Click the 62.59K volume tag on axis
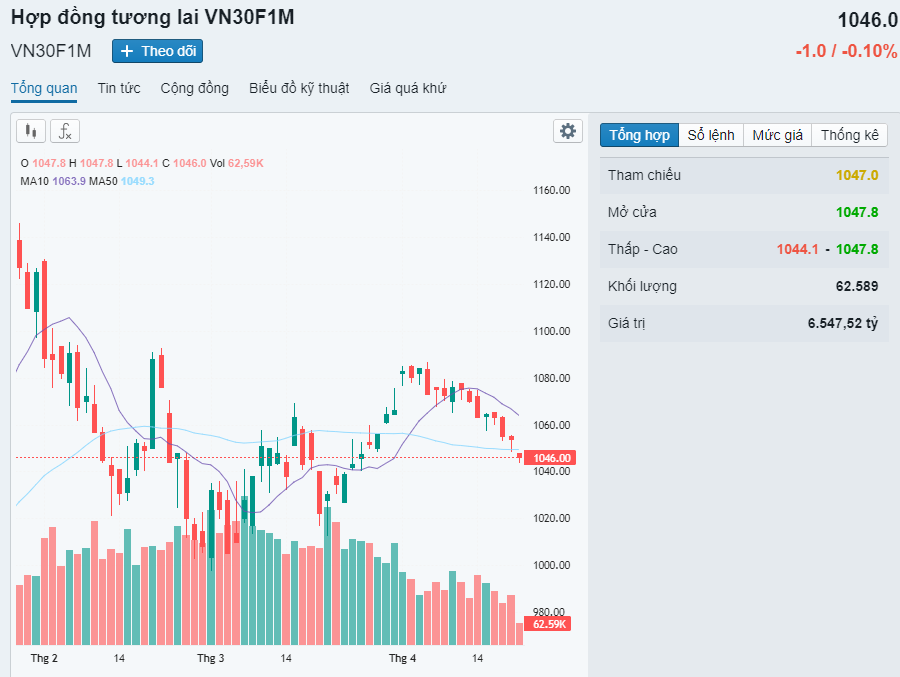900x677 pixels. click(x=549, y=624)
